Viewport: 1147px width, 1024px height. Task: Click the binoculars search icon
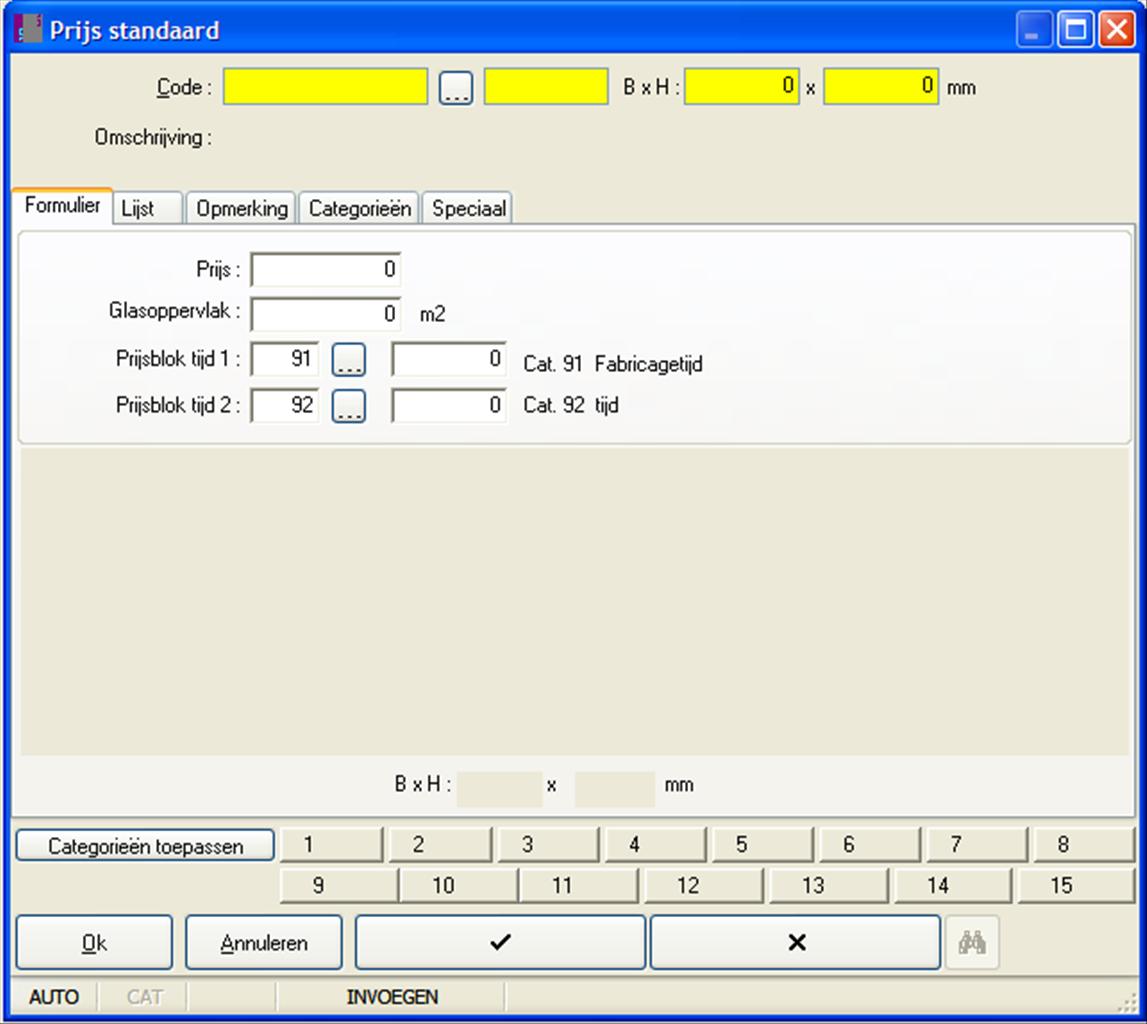coord(971,942)
